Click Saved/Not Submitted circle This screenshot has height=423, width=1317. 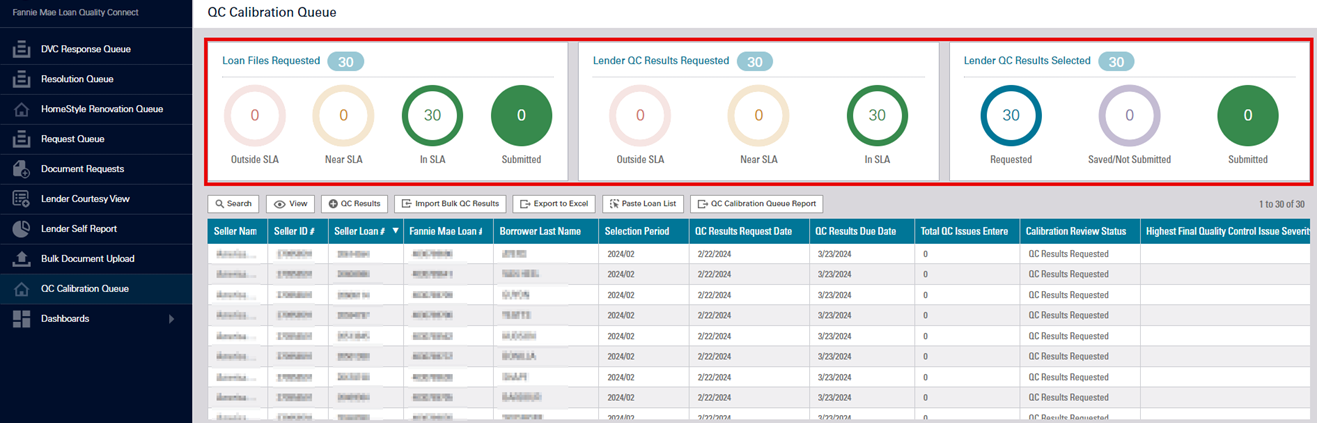(1129, 116)
